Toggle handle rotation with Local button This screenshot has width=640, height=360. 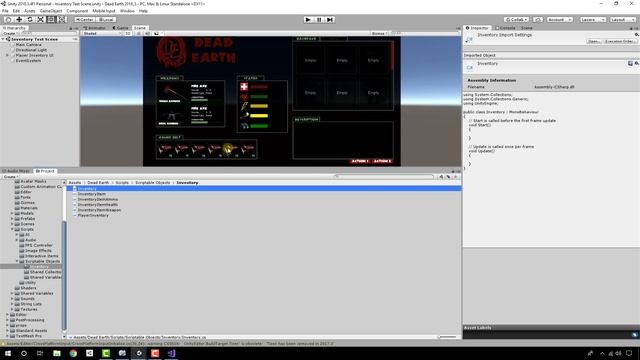coord(106,20)
